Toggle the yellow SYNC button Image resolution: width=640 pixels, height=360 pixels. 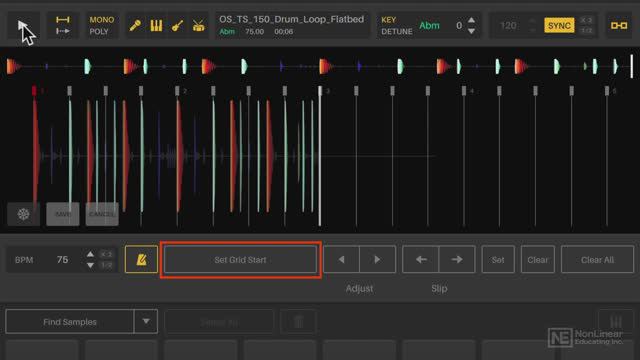559,26
